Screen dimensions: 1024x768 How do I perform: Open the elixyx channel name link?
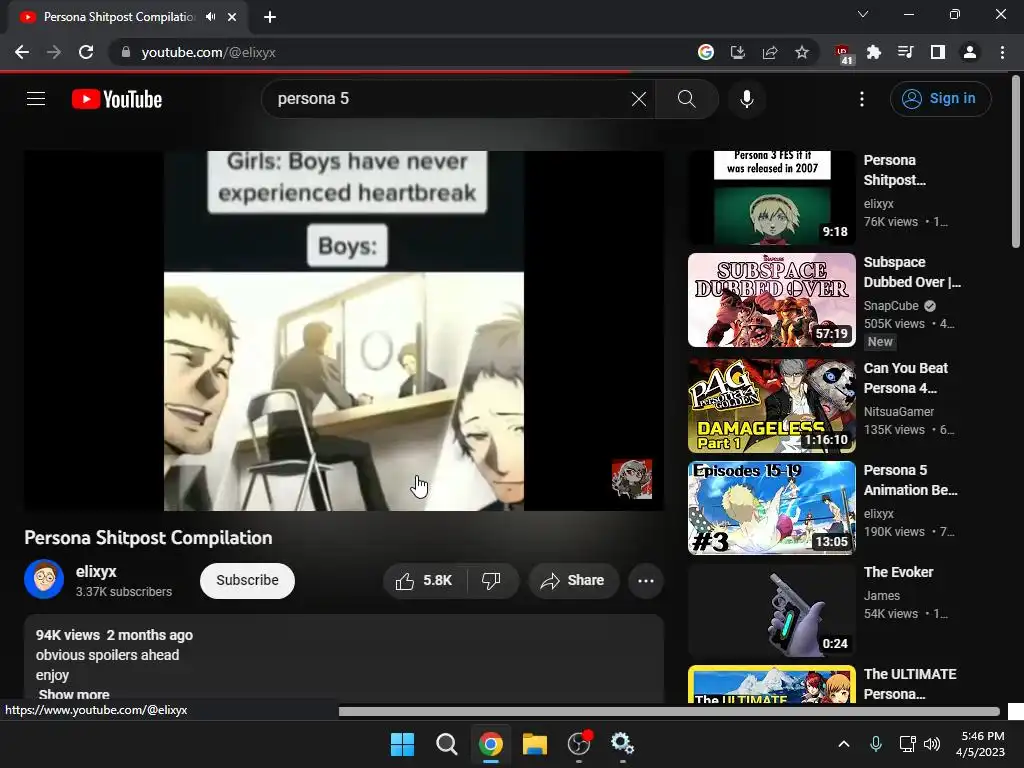(x=96, y=571)
